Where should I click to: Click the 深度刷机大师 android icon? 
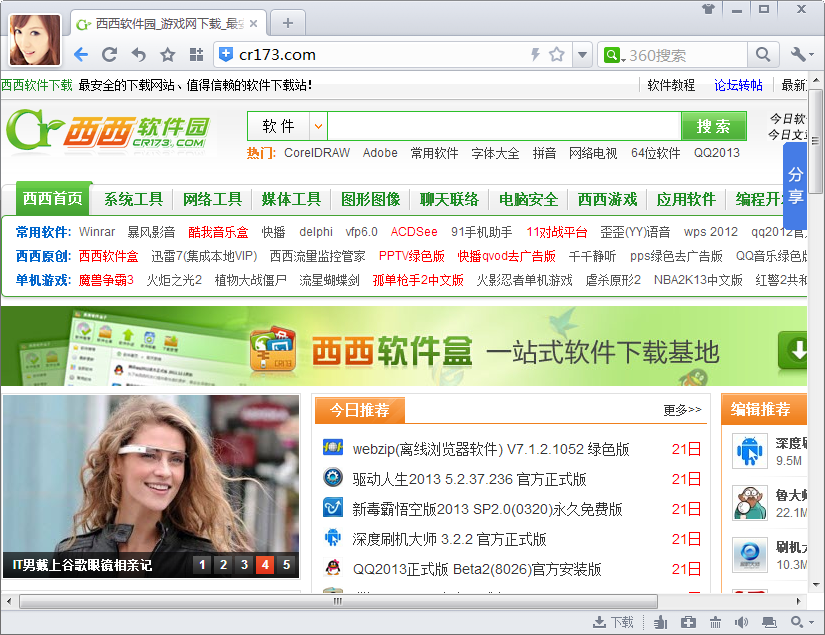(x=333, y=537)
